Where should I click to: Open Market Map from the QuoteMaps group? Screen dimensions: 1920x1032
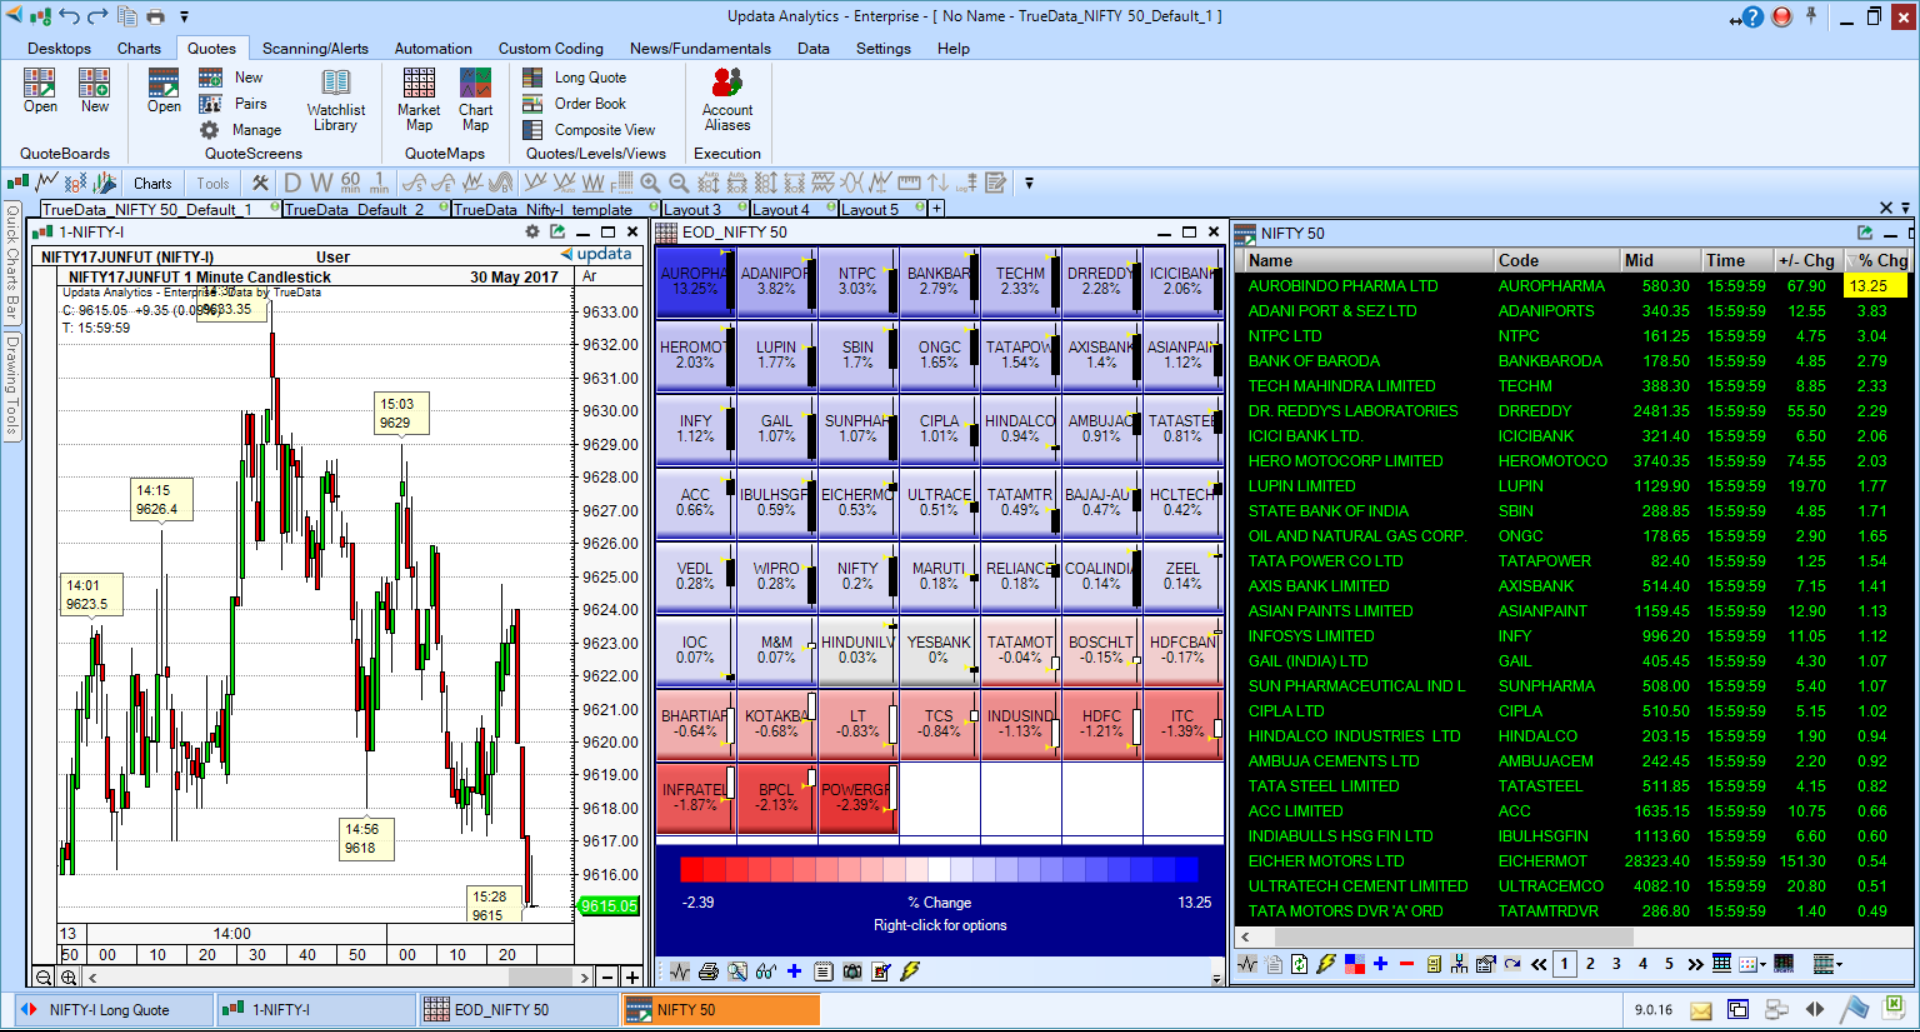pyautogui.click(x=418, y=99)
